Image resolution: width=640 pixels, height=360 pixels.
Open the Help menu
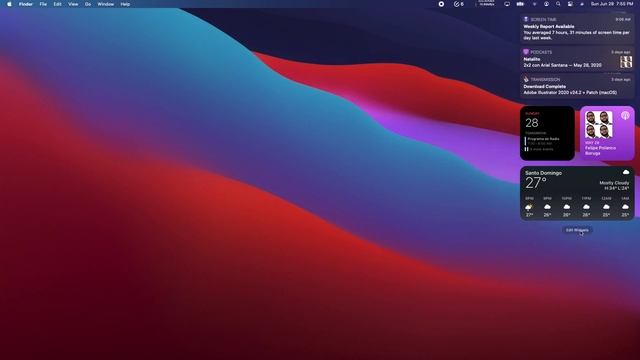(125, 4)
